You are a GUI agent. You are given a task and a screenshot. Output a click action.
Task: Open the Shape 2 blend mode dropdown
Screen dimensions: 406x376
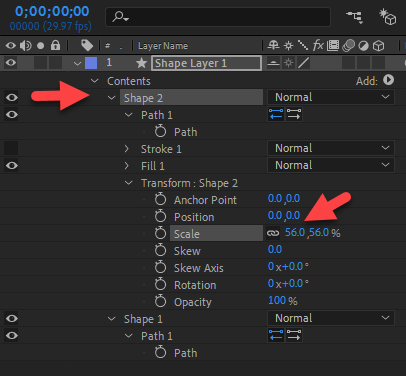(x=331, y=97)
